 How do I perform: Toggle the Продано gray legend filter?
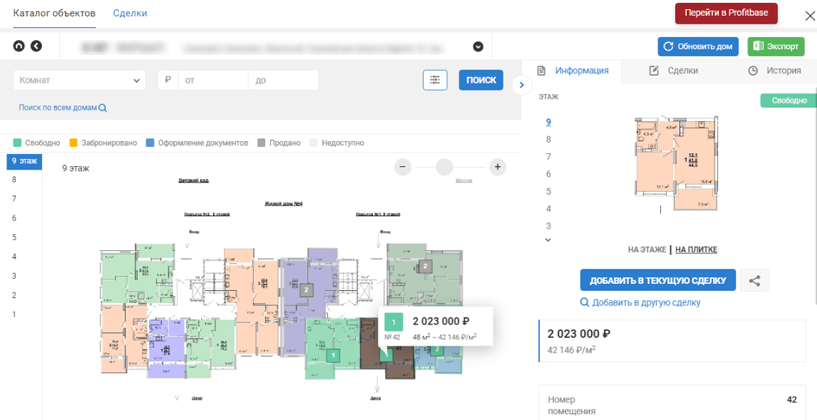tap(279, 143)
